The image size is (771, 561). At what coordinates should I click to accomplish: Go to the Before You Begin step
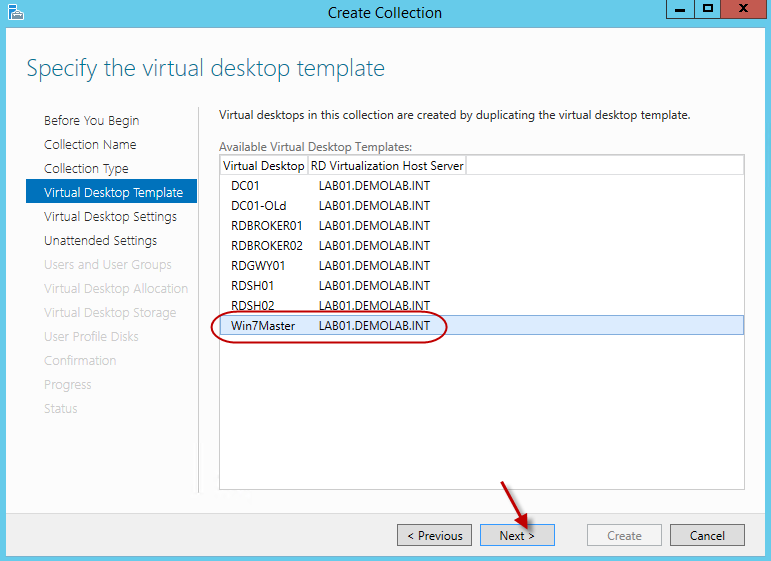[x=92, y=121]
